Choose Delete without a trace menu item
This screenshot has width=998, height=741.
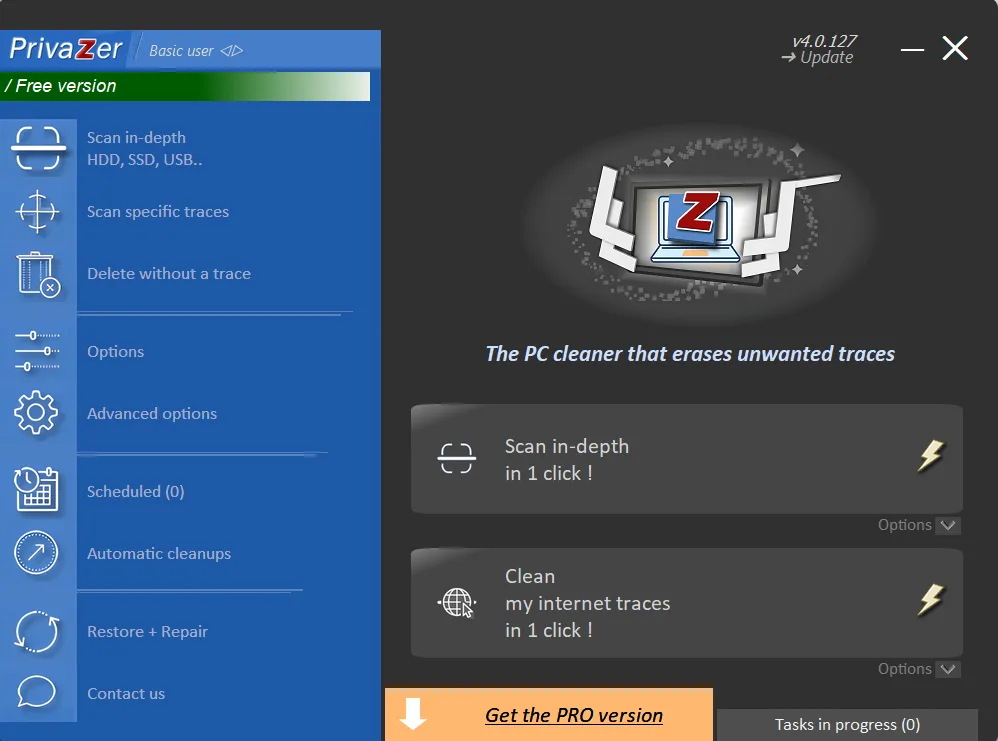tap(169, 274)
